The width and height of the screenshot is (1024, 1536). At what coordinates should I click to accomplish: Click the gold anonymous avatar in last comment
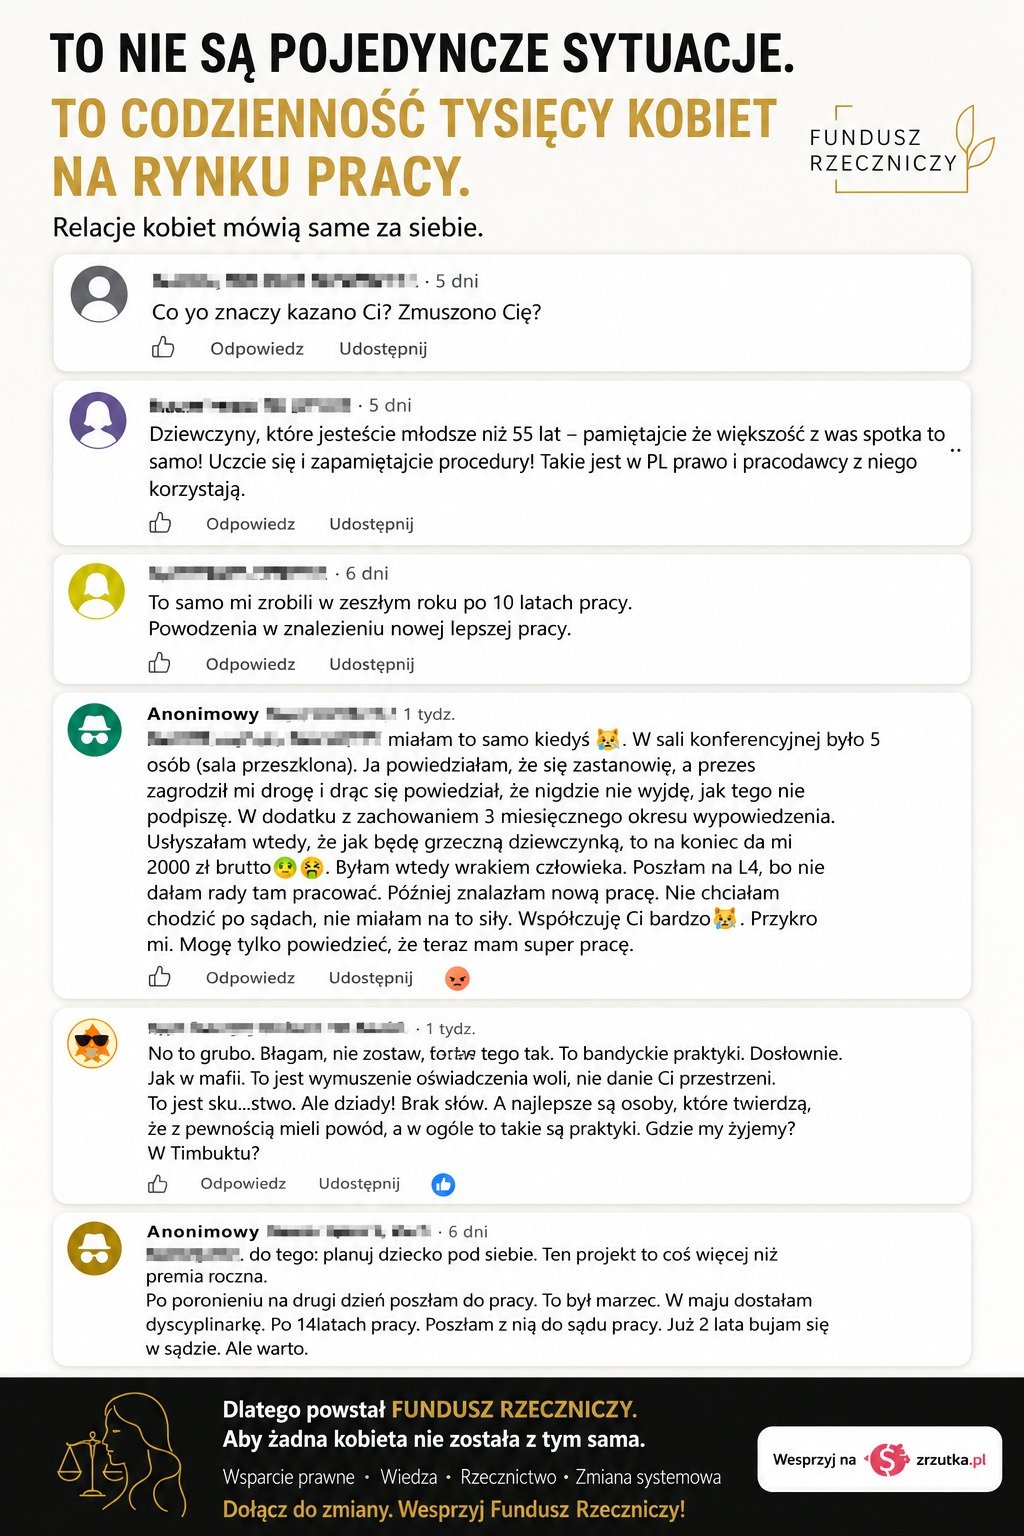[x=94, y=1248]
